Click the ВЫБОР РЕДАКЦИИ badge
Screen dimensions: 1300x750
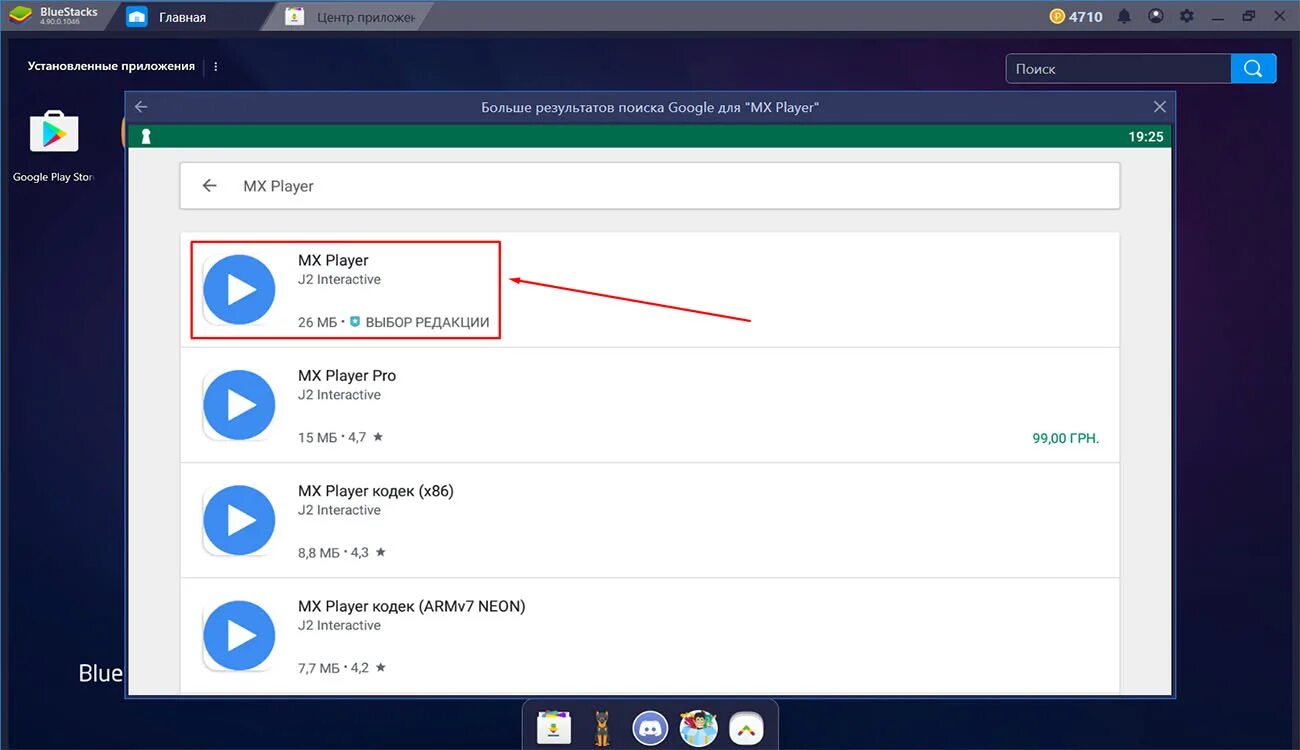[x=419, y=322]
